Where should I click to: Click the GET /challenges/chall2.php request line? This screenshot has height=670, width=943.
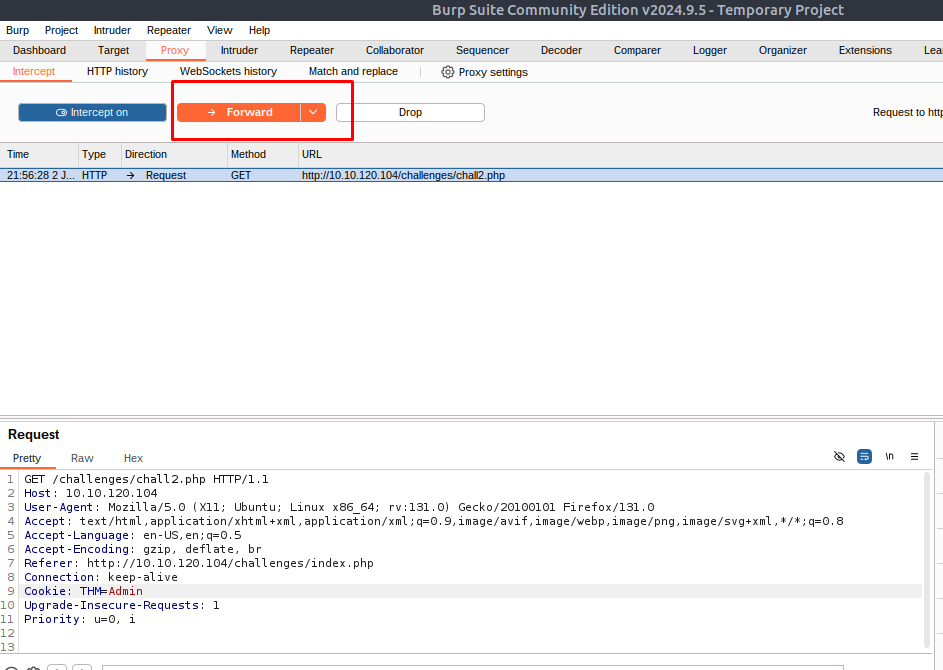point(146,479)
